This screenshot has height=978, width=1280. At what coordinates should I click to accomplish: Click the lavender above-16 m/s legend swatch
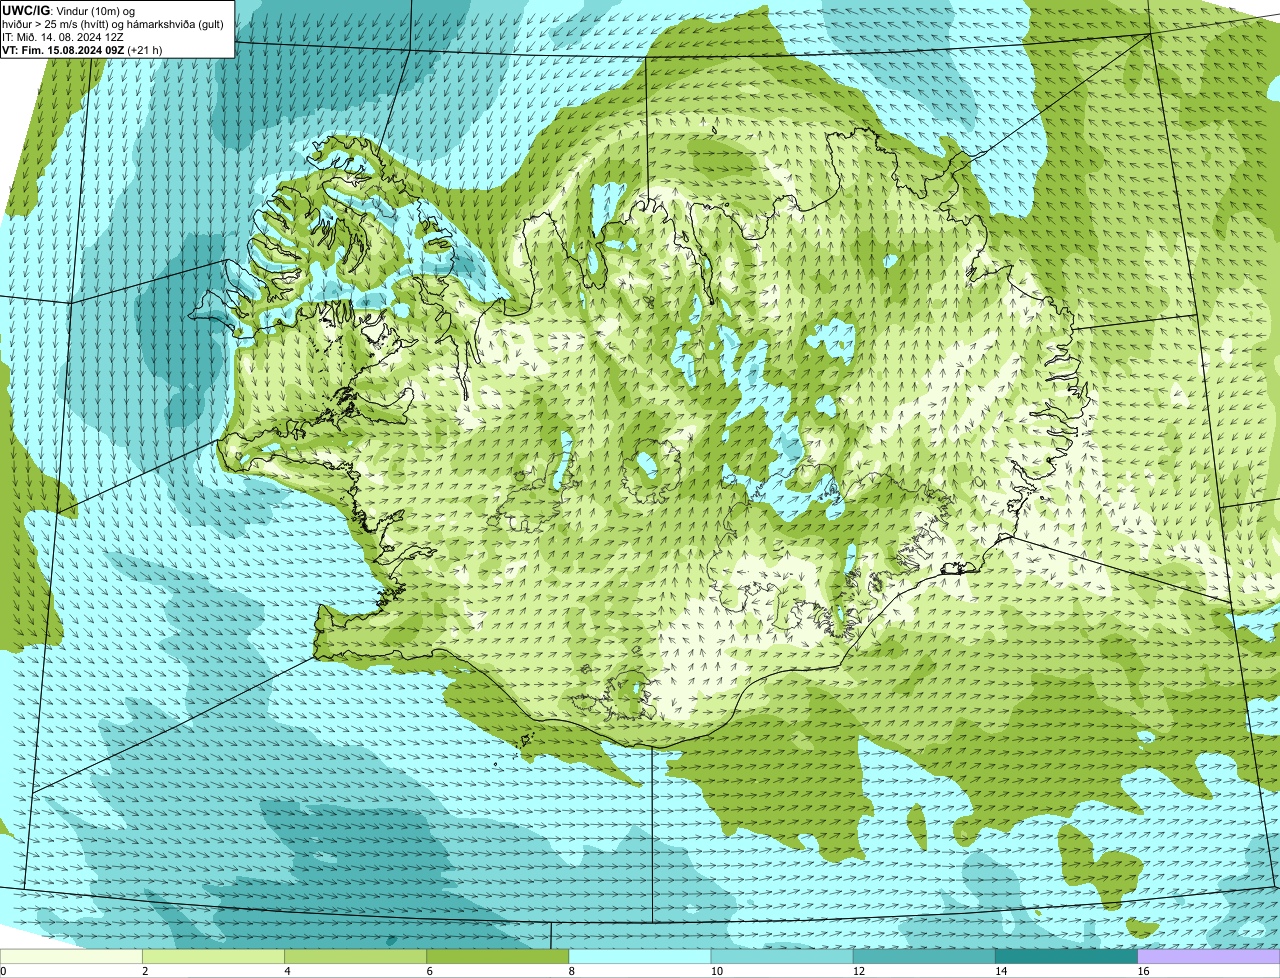pyautogui.click(x=1209, y=957)
